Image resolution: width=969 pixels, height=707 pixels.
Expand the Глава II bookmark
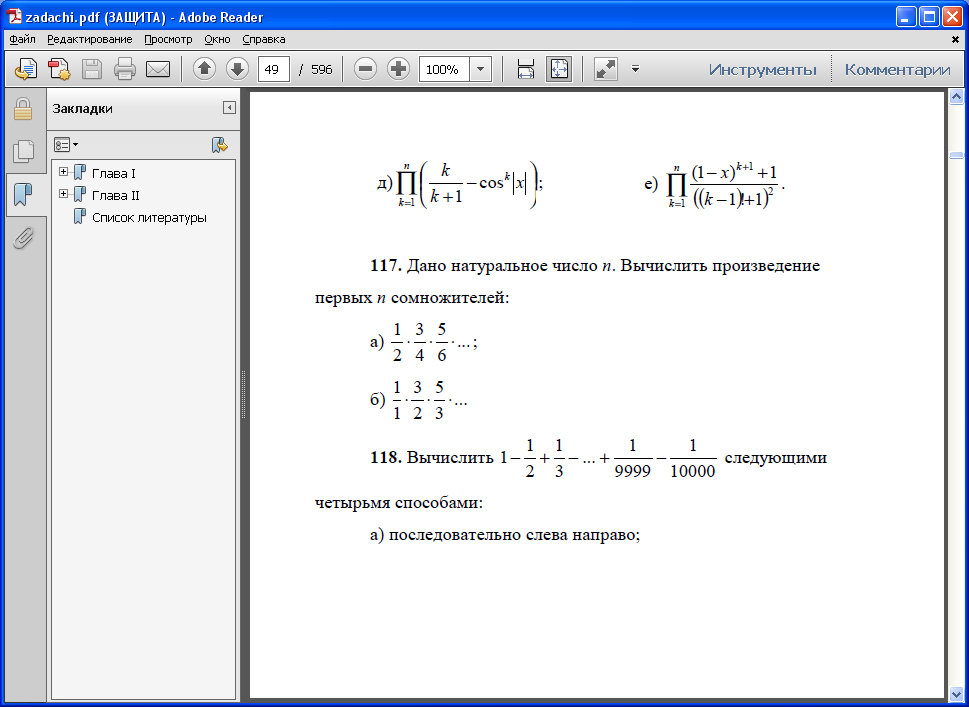[63, 193]
